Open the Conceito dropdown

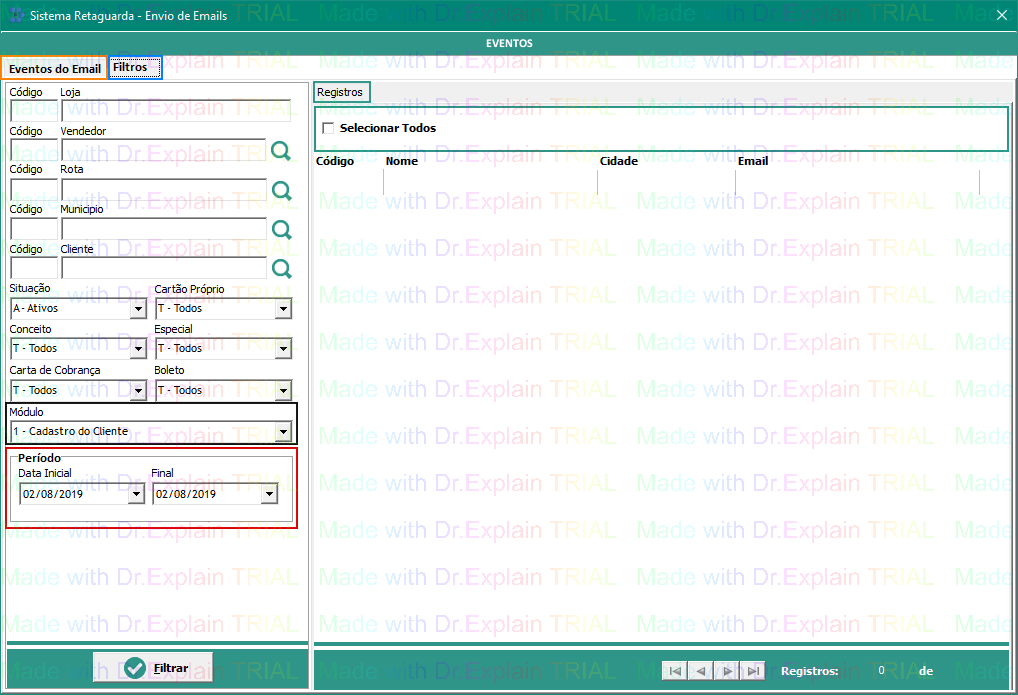[138, 349]
